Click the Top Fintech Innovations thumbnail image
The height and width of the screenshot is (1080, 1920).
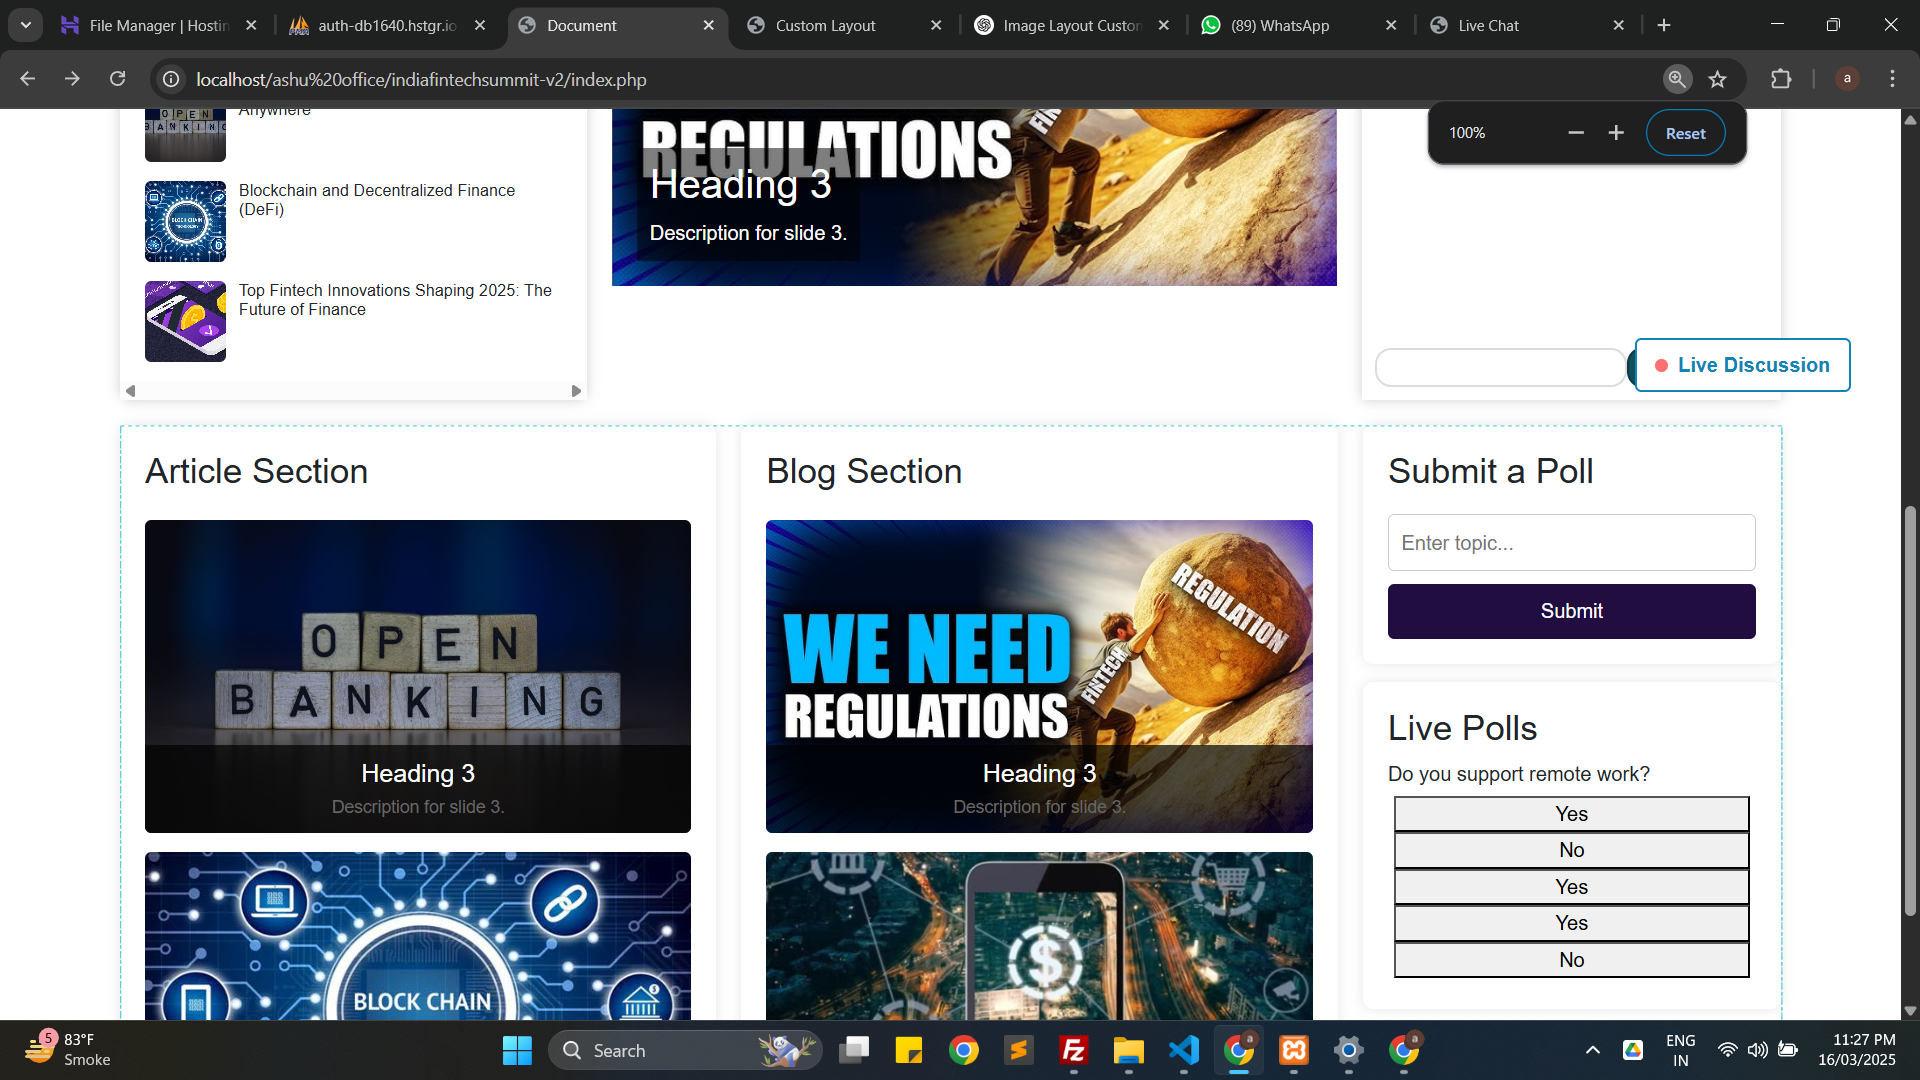(x=185, y=321)
